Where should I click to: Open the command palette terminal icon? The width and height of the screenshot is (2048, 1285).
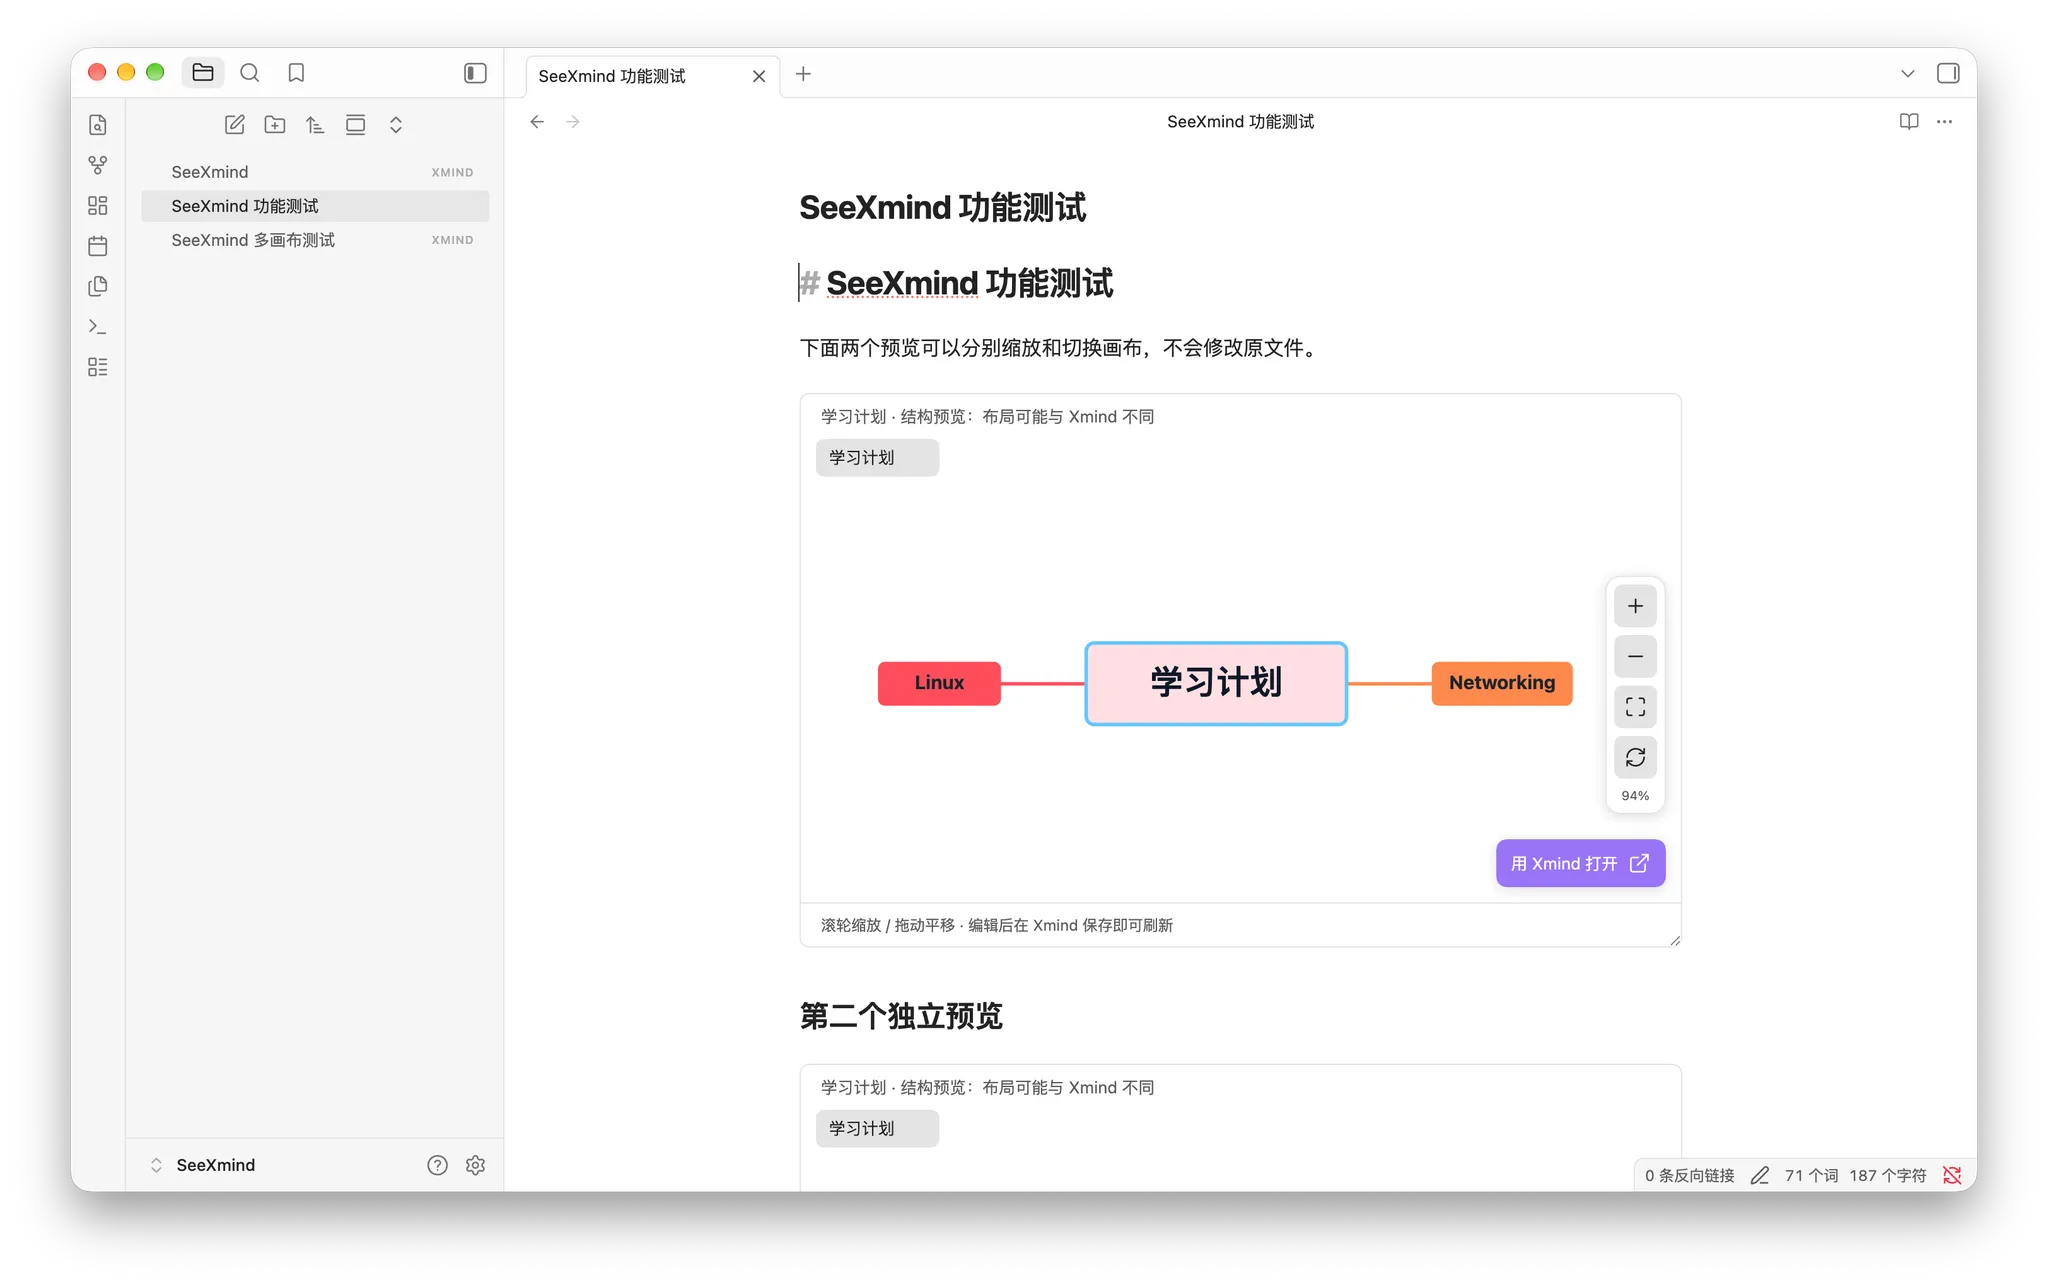98,326
